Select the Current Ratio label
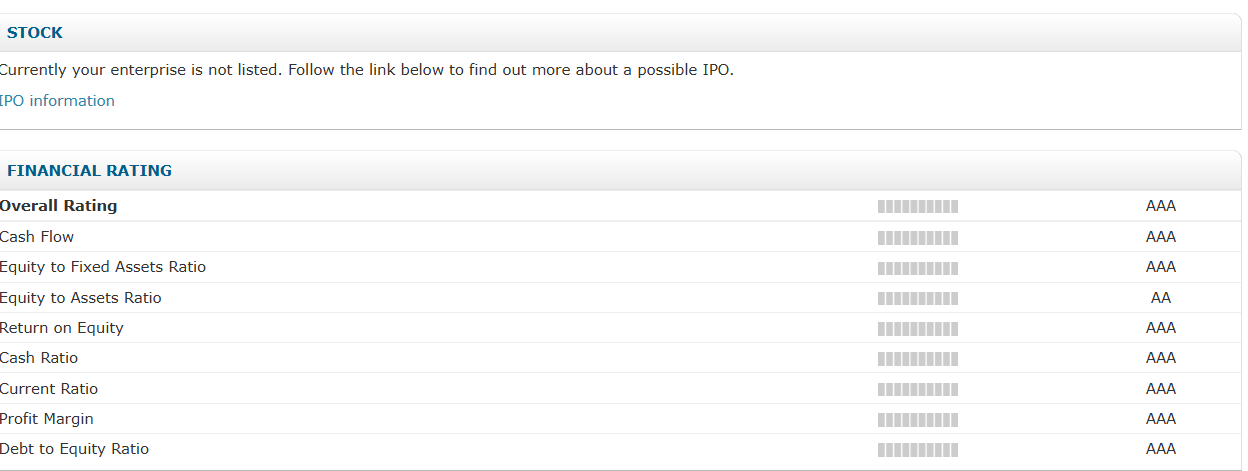The width and height of the screenshot is (1248, 471). pyautogui.click(x=49, y=389)
